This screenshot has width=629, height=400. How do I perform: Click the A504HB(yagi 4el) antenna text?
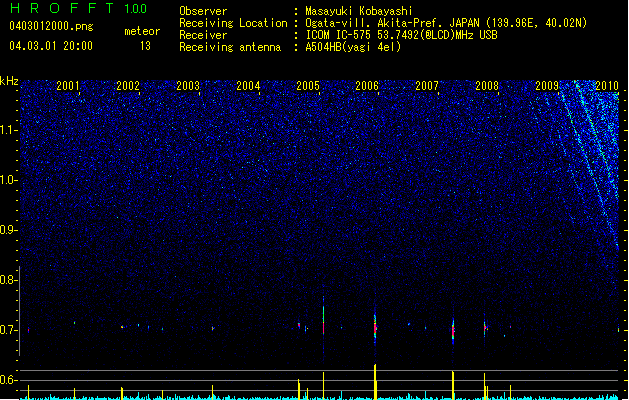point(353,47)
